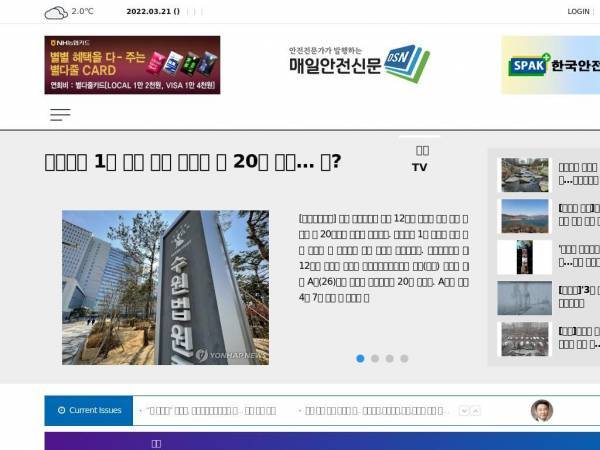Click the ticker down arrow

(x=464, y=411)
